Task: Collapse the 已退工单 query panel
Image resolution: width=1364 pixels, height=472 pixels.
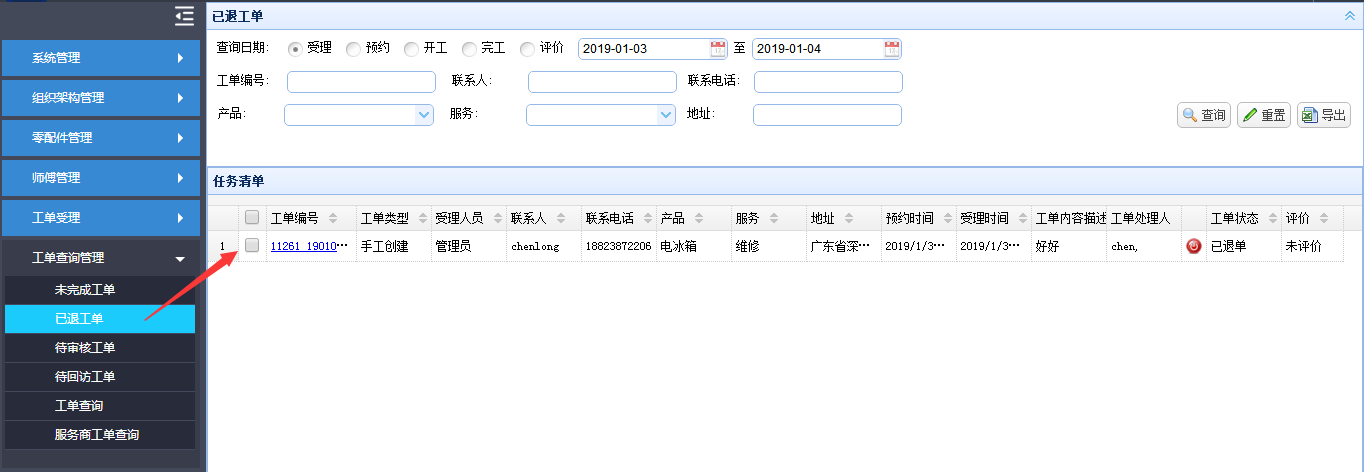Action: (1350, 15)
